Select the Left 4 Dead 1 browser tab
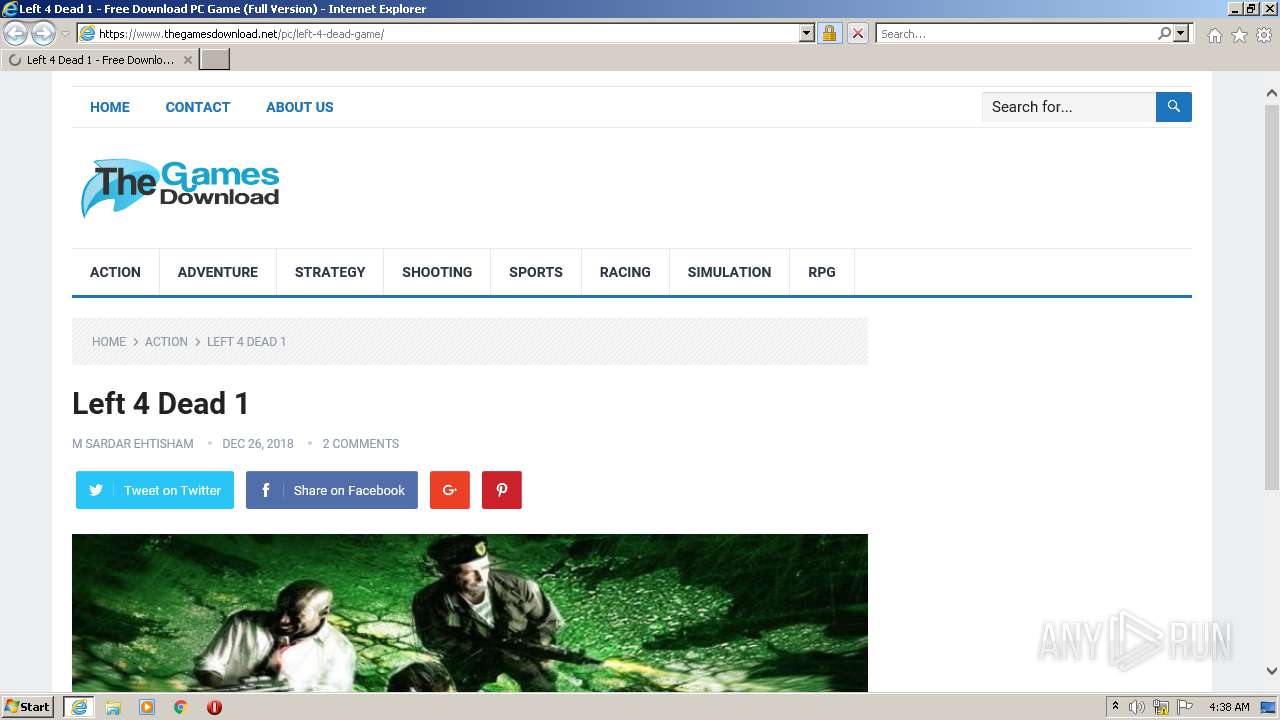 [100, 60]
